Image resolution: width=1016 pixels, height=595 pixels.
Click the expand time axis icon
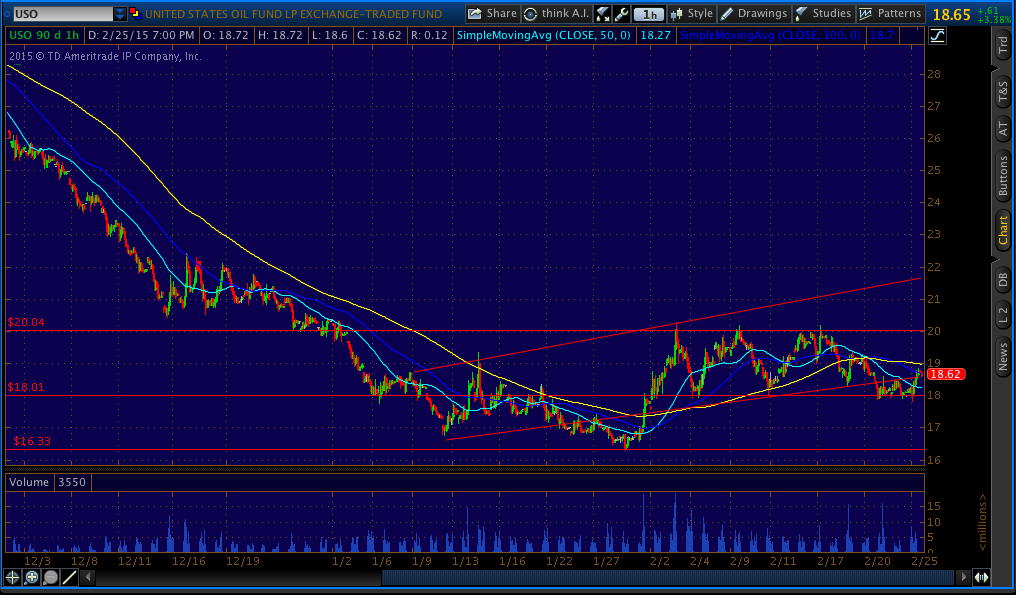(981, 577)
